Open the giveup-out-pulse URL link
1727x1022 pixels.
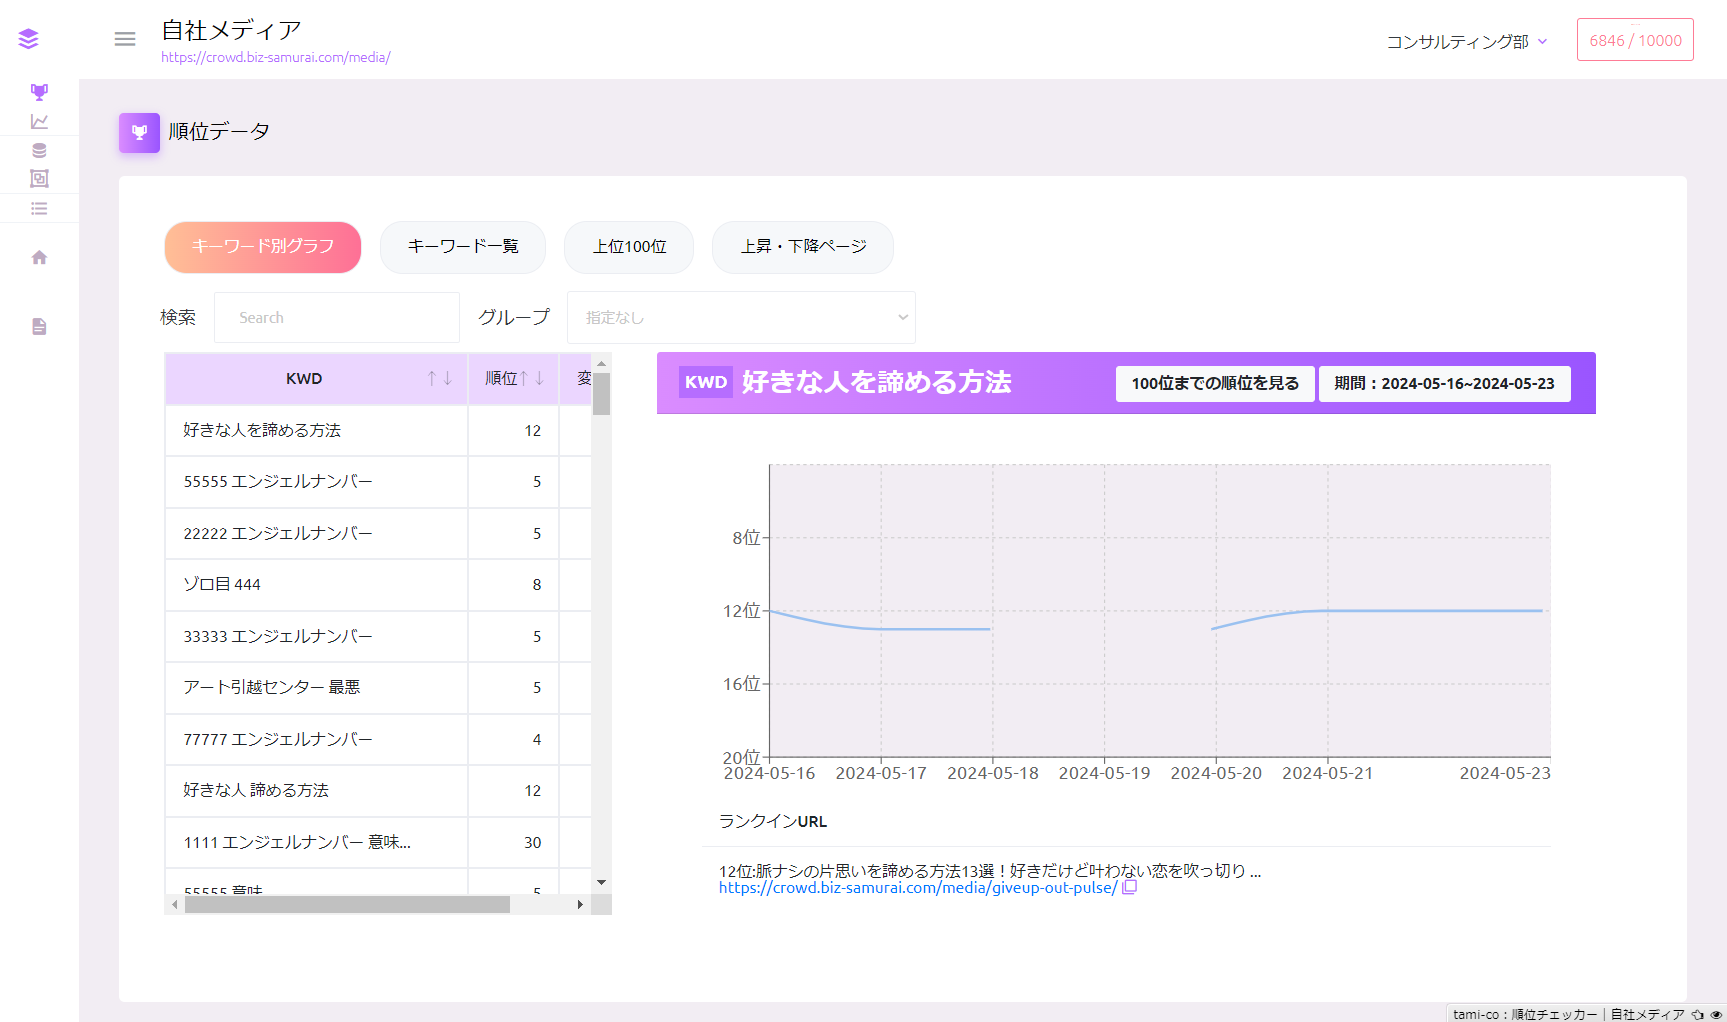tap(918, 887)
